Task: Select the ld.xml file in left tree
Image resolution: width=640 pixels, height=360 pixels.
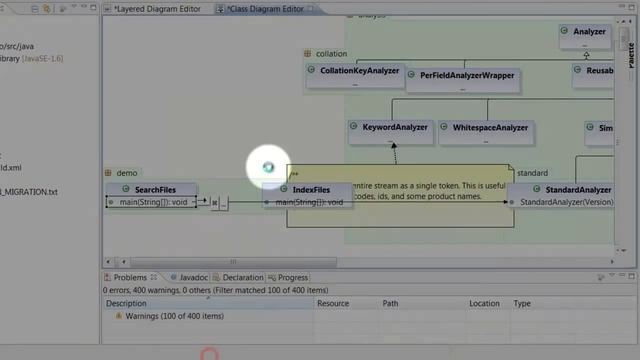Action: tap(11, 168)
